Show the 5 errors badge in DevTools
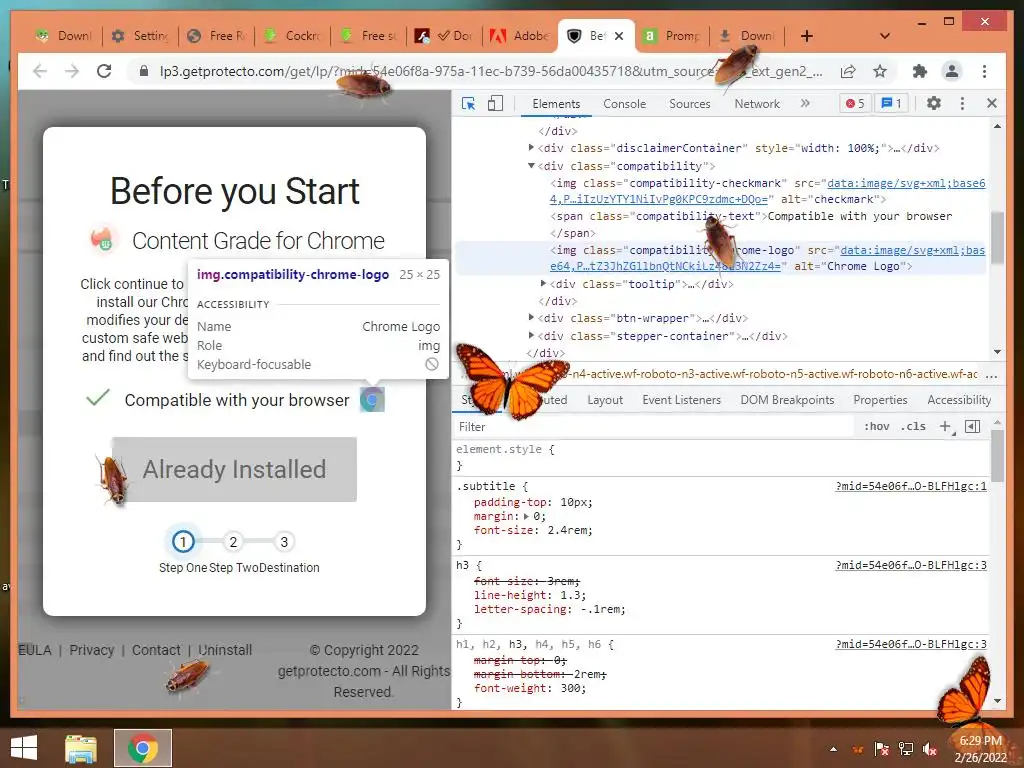 click(856, 103)
